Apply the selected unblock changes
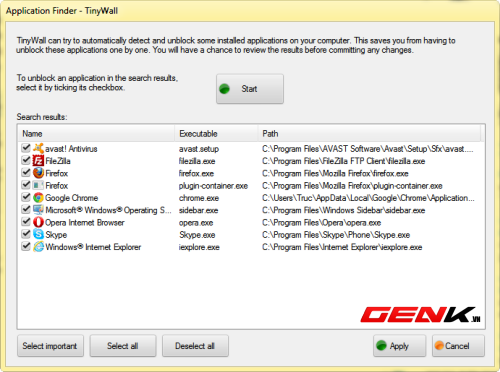The image size is (500, 372). (x=399, y=346)
